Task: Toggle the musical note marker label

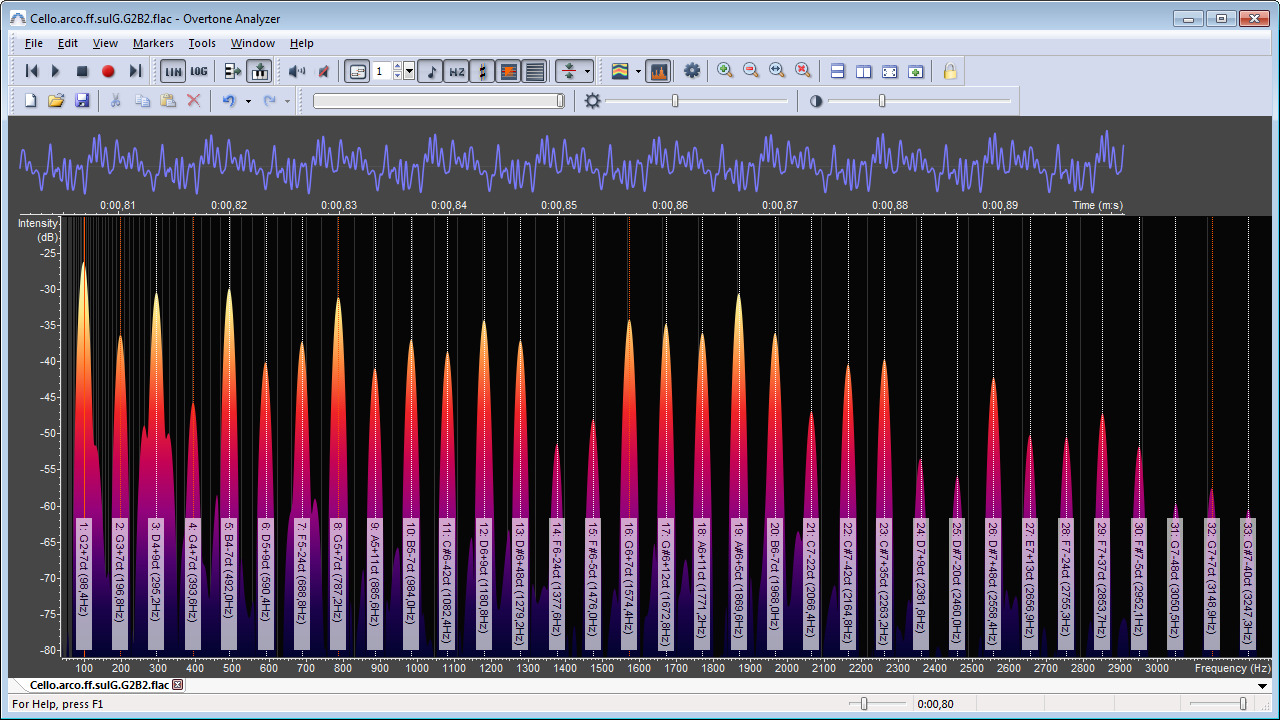Action: click(x=430, y=71)
